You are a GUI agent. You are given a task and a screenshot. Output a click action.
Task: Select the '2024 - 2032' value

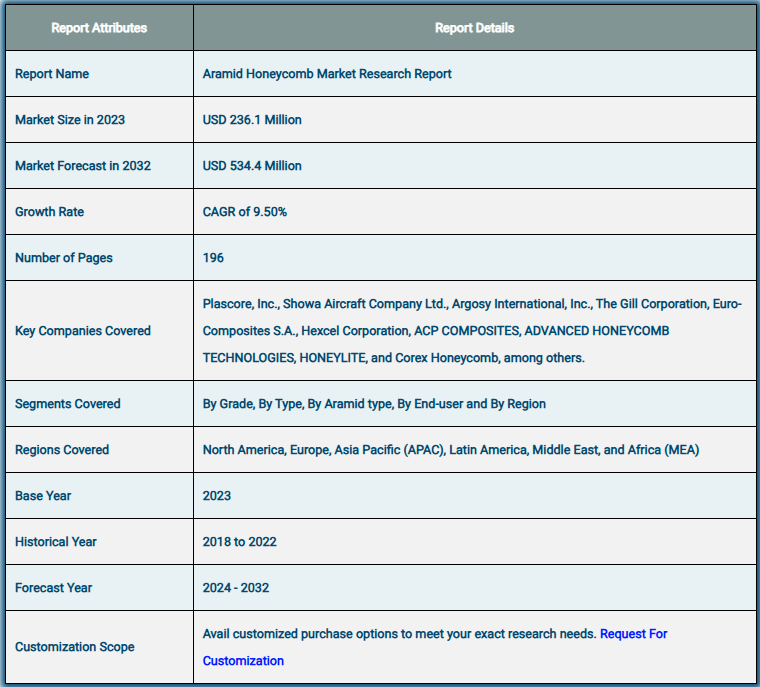click(x=236, y=588)
